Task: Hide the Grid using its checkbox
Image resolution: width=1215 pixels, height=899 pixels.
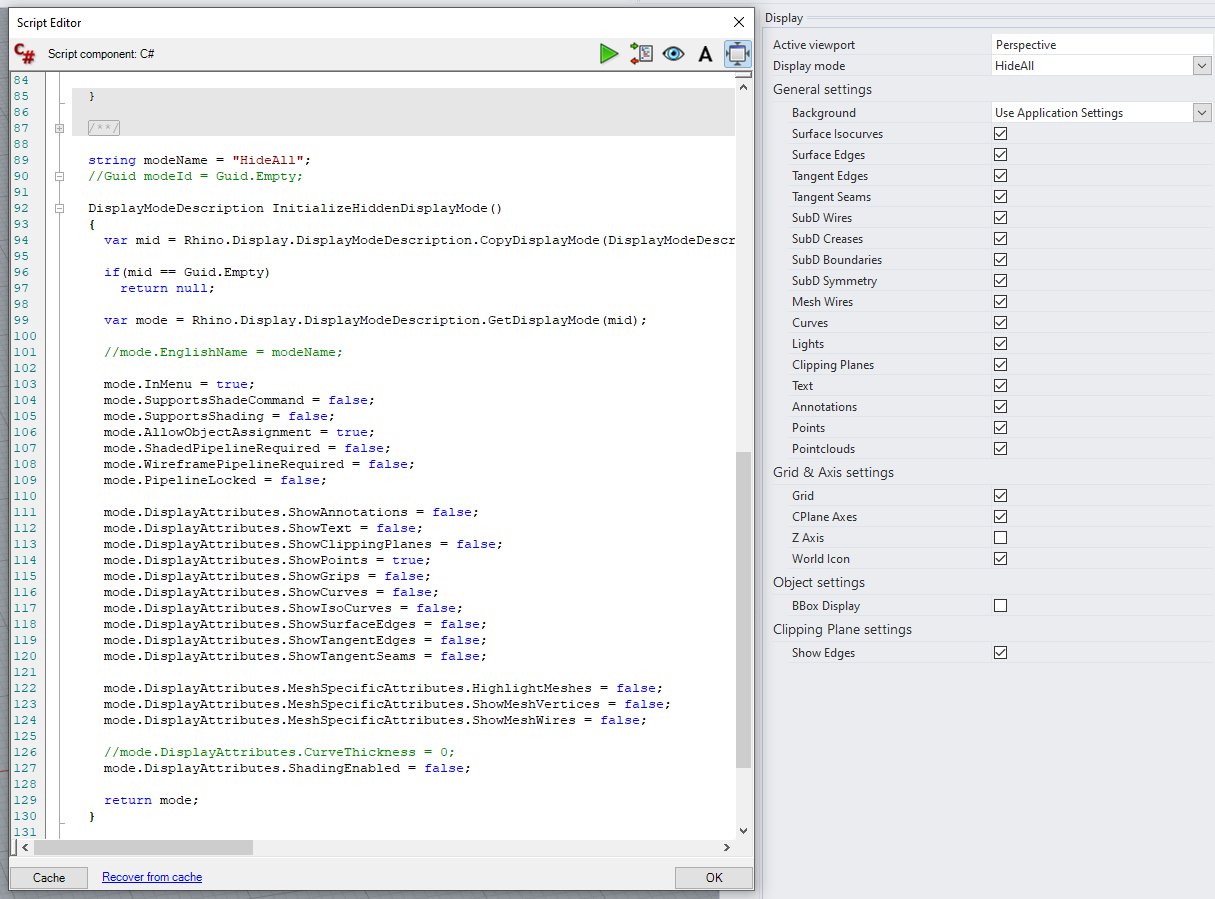Action: pos(1000,496)
